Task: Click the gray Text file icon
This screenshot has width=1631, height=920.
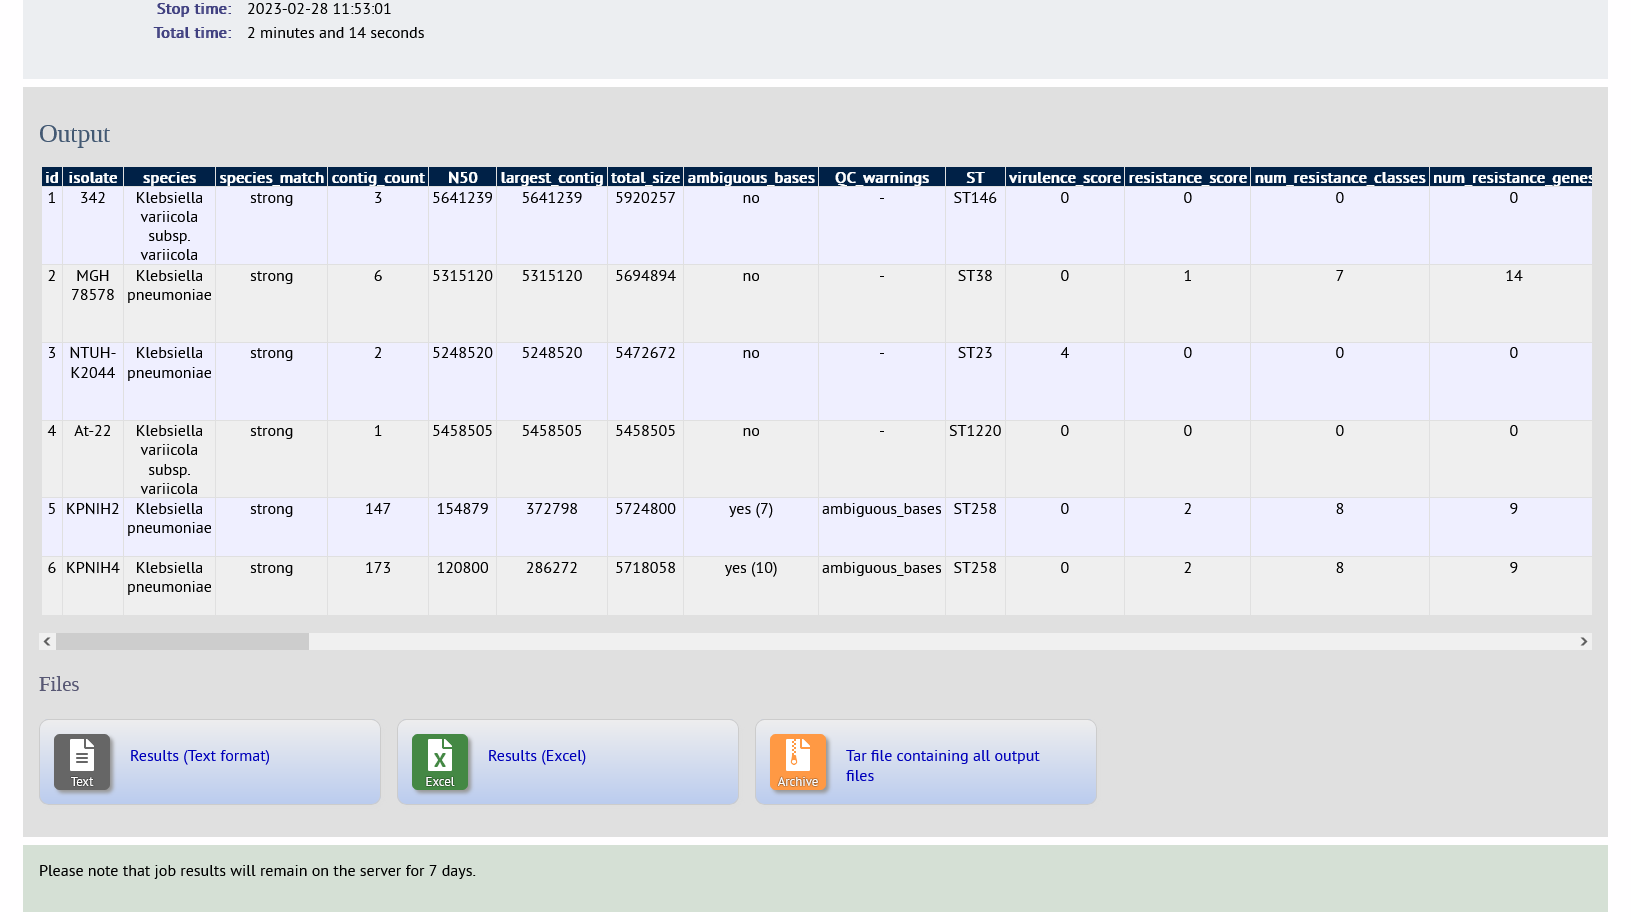Action: (82, 762)
